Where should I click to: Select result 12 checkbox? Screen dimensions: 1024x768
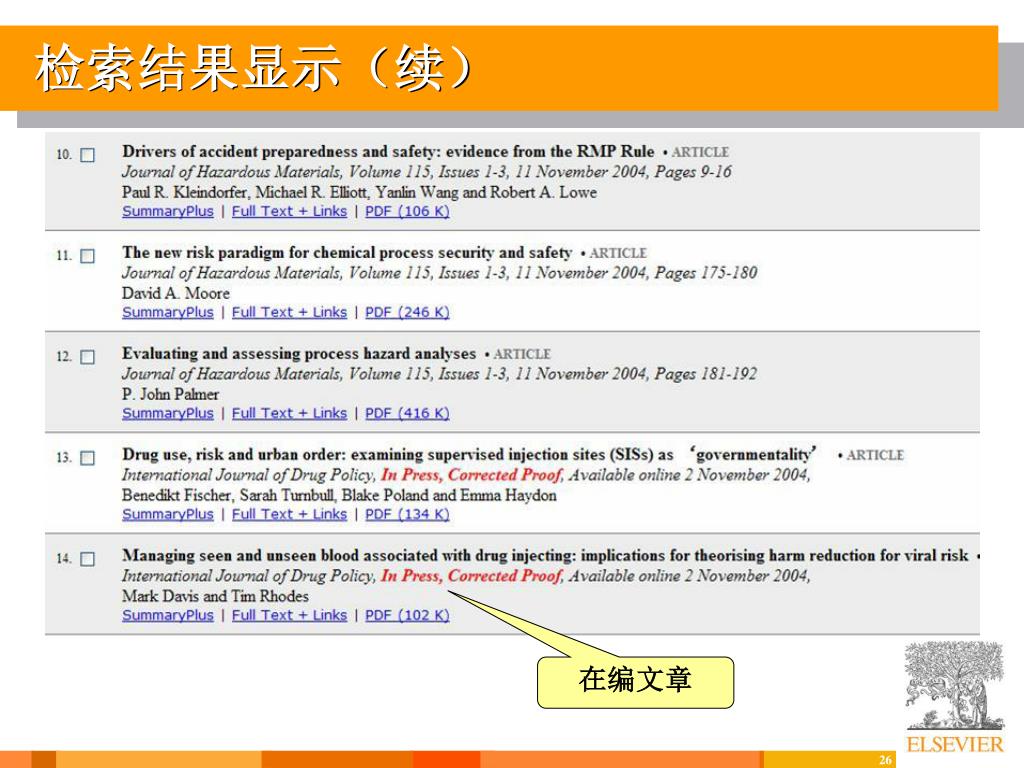[x=88, y=357]
